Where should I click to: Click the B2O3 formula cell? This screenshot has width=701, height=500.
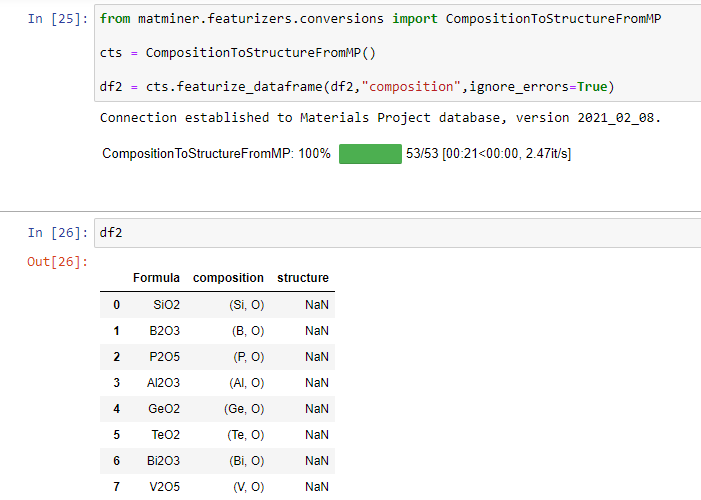tap(163, 330)
